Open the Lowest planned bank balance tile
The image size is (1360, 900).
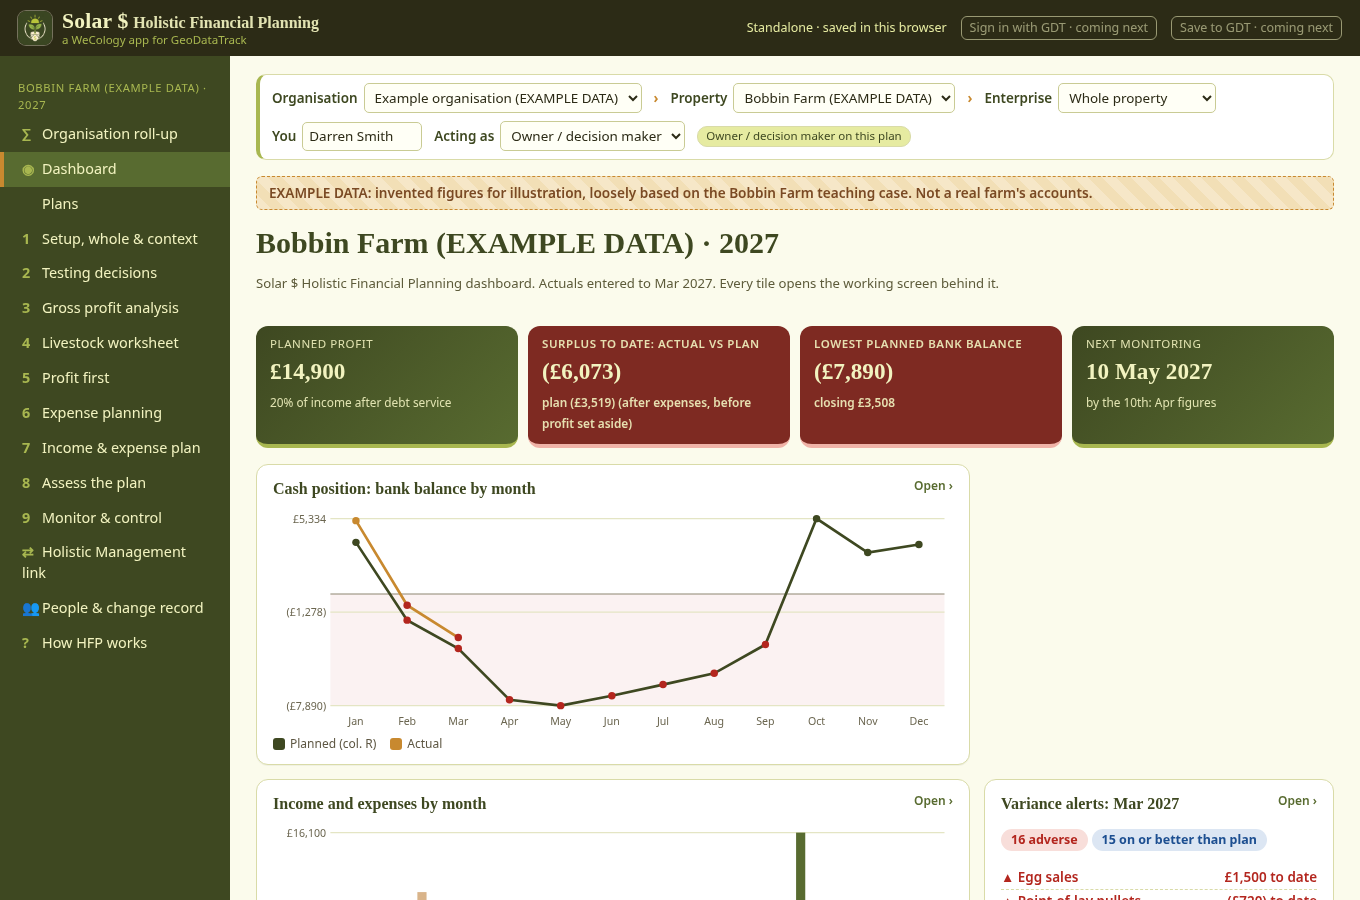[x=931, y=385]
